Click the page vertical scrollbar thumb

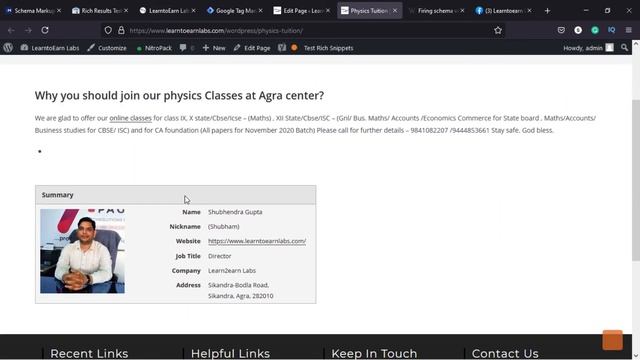pyautogui.click(x=636, y=180)
